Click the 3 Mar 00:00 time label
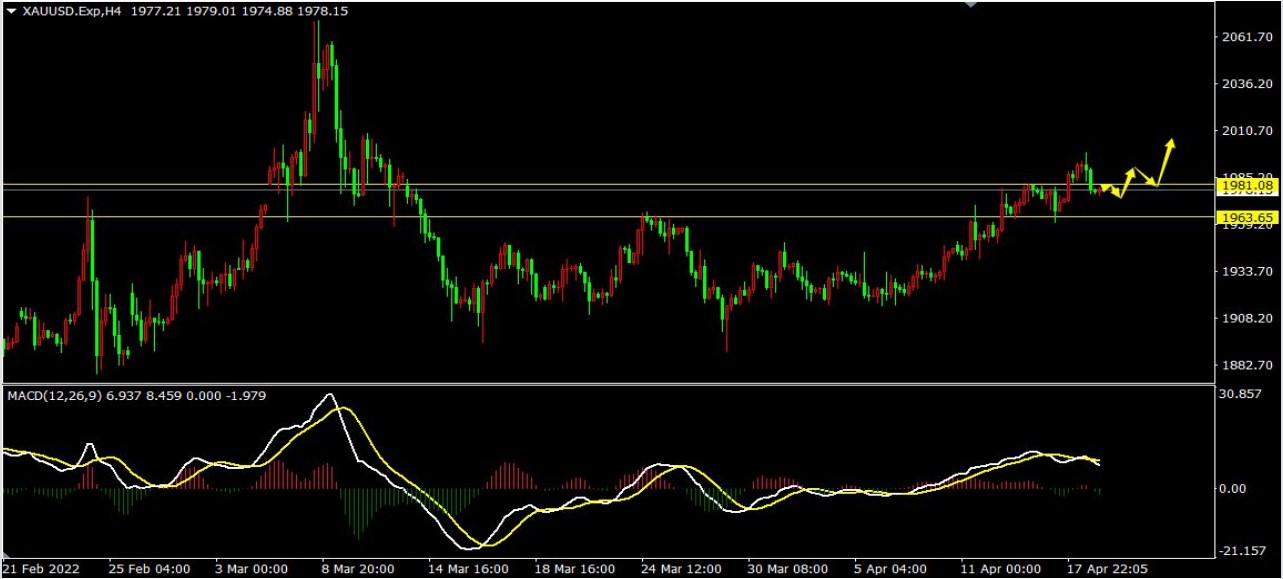This screenshot has width=1283, height=579. point(252,568)
